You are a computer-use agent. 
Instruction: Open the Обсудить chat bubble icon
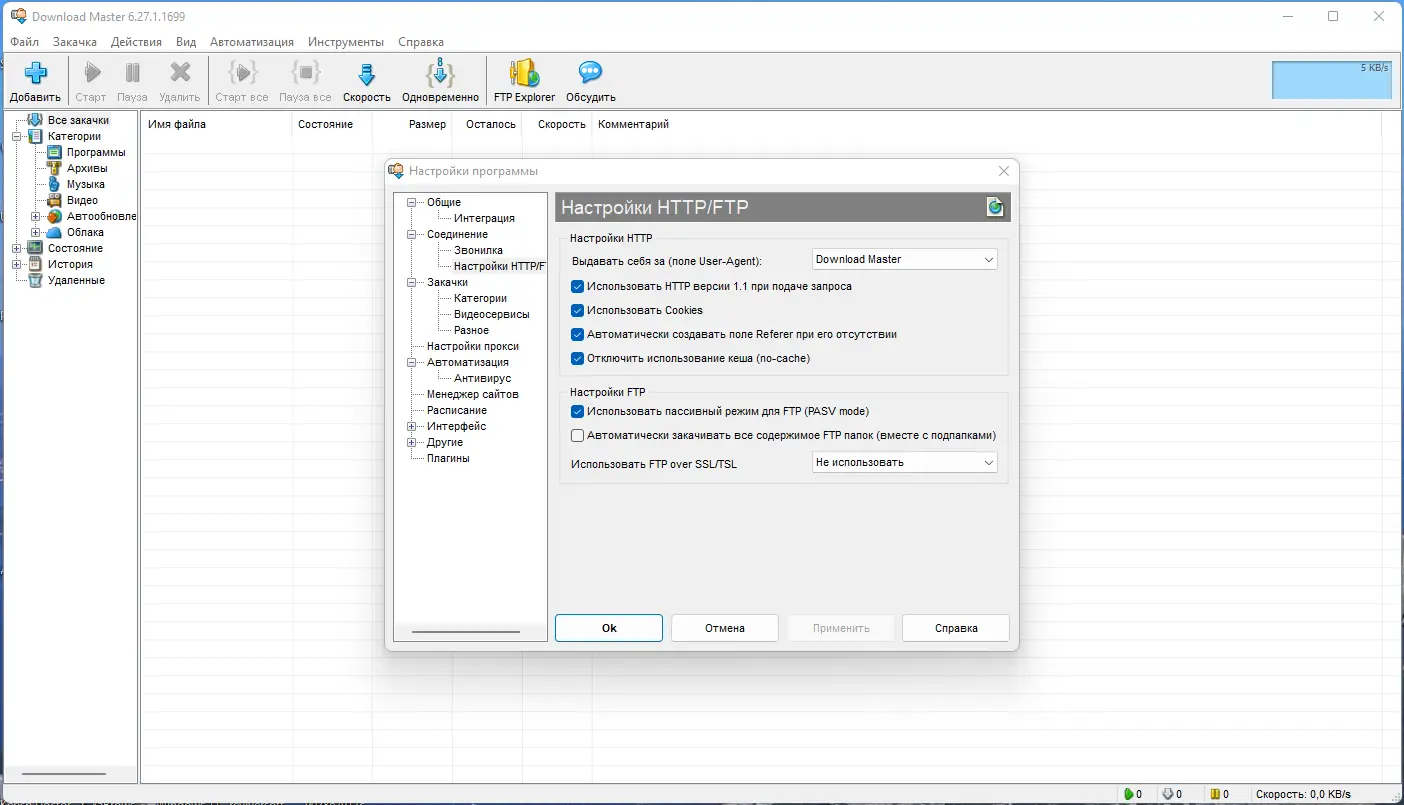(590, 73)
